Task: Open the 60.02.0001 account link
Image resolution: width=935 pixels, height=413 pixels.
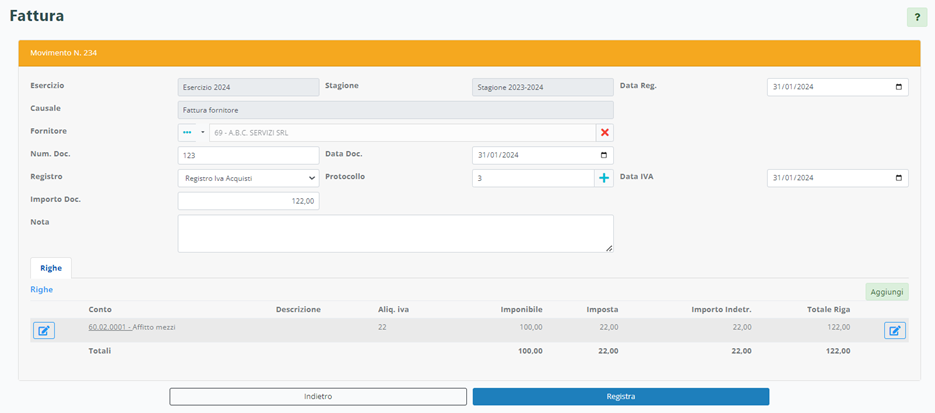Action: click(108, 327)
